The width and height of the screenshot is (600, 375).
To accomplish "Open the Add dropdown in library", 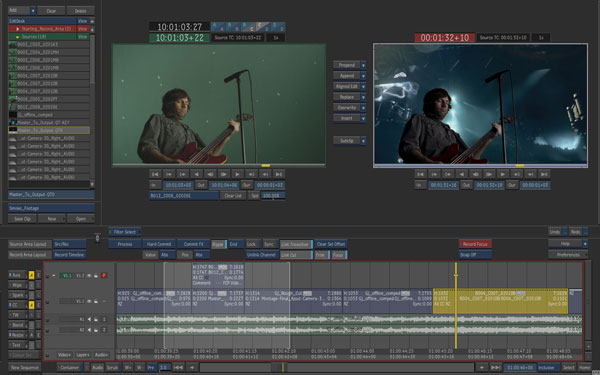I will coord(33,10).
